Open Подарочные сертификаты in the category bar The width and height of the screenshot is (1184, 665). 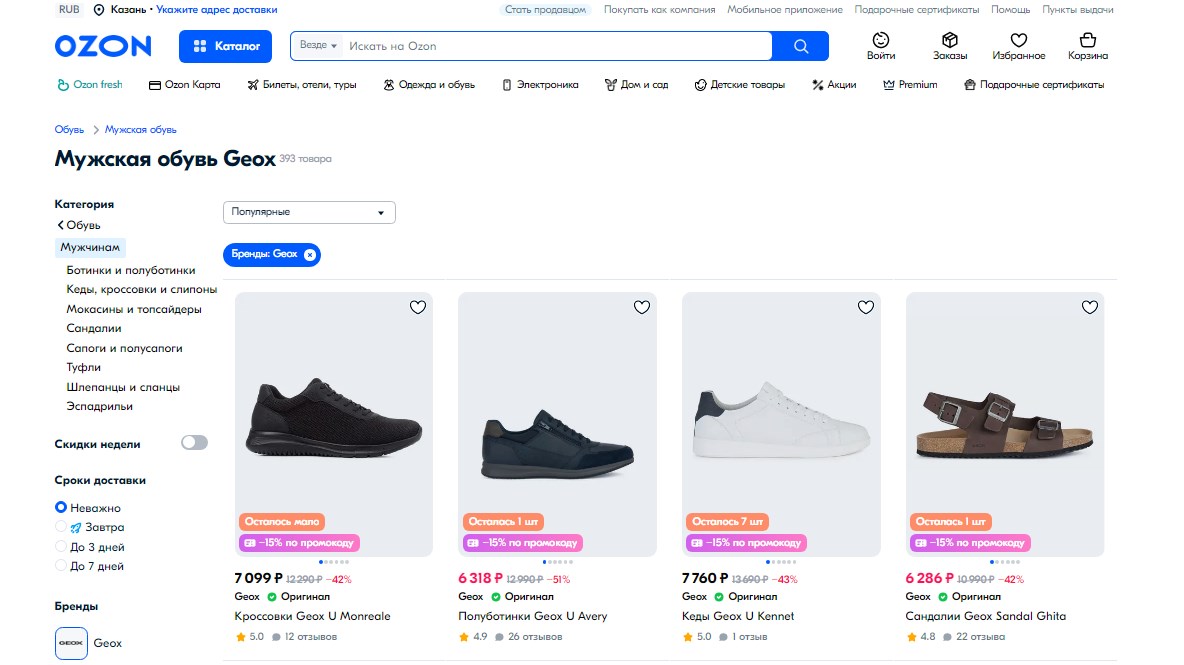(1034, 85)
